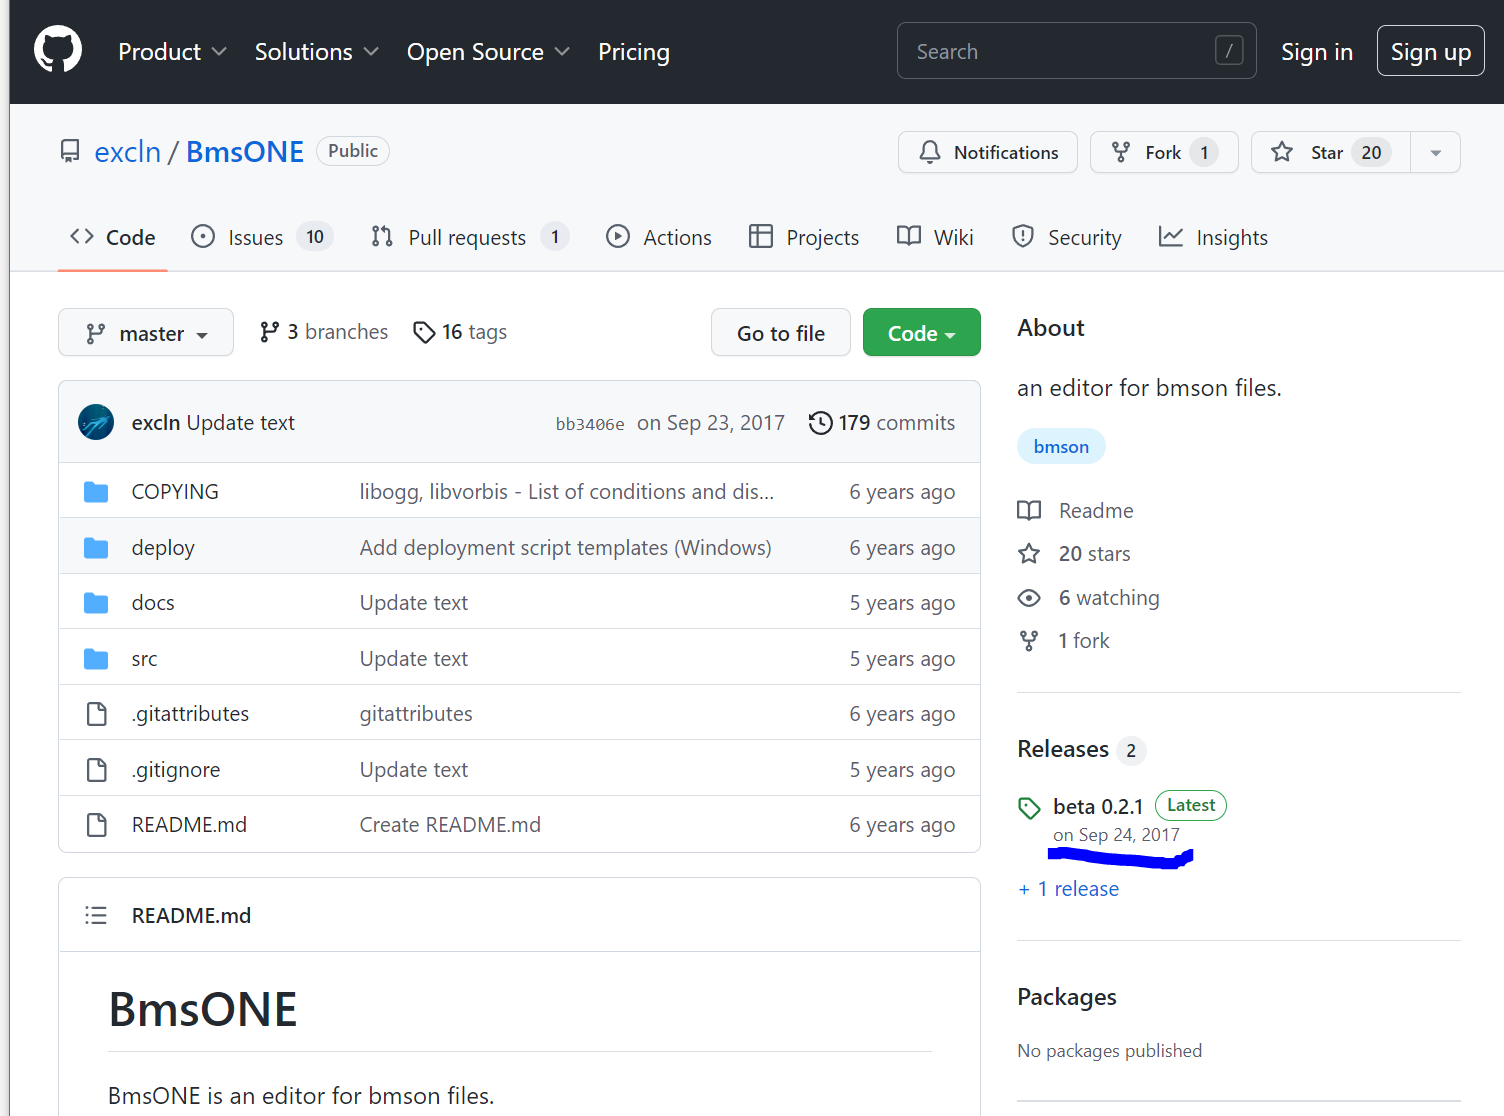
Task: Click the docs folder icon
Action: 96,603
